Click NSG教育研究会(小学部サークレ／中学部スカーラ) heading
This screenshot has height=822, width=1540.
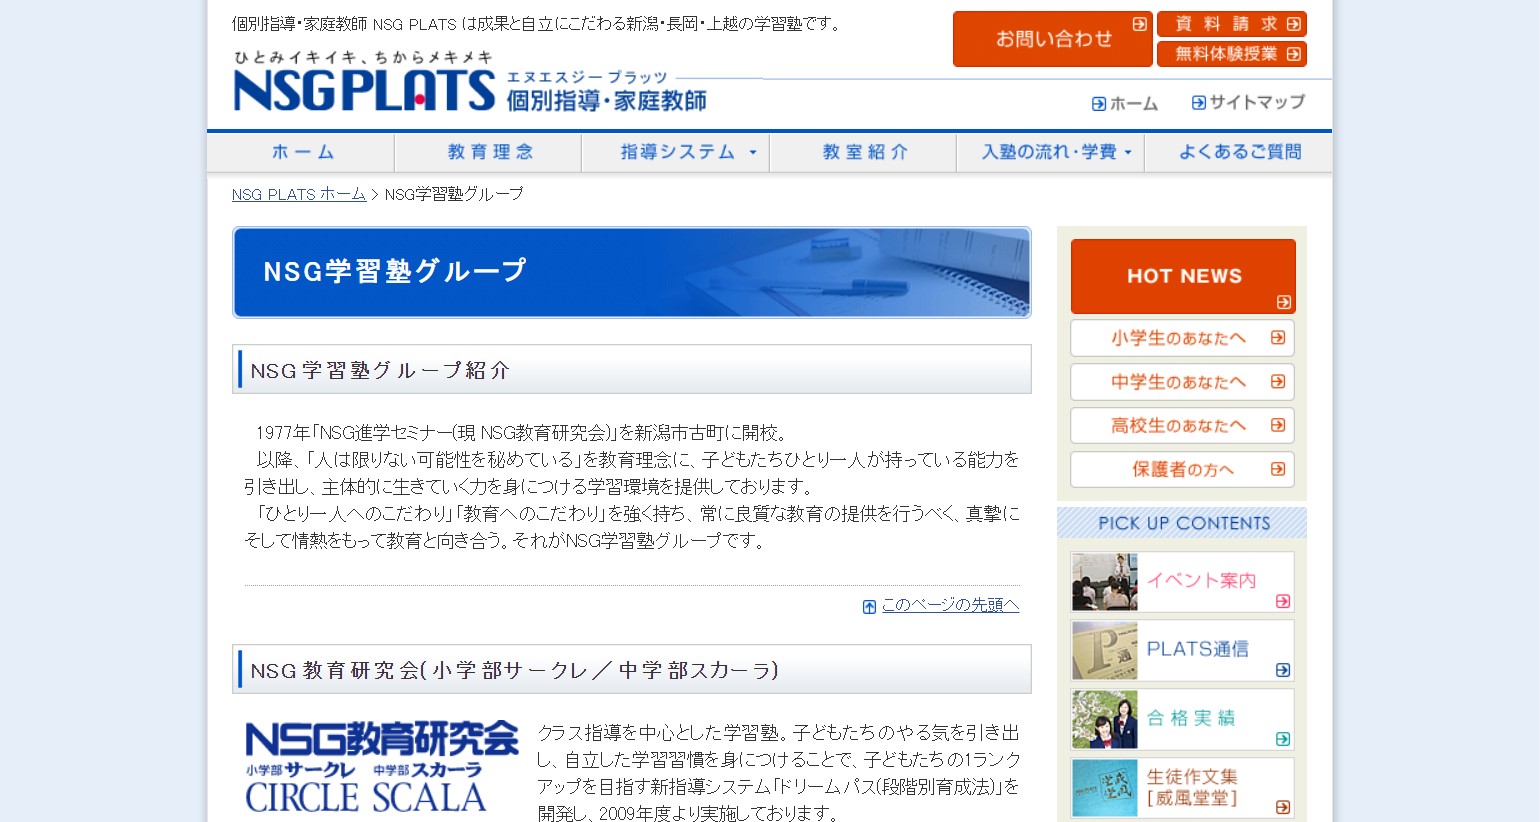point(632,670)
